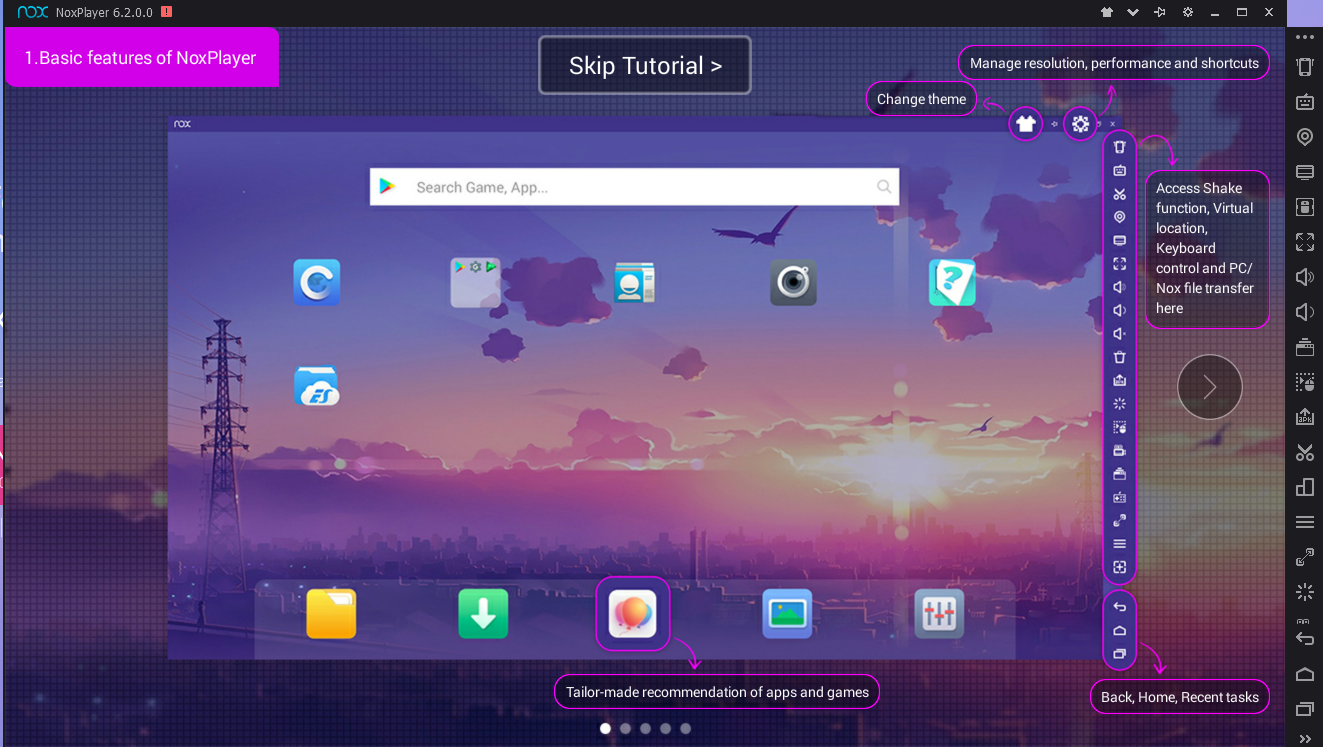Click the Skip Tutorial button
Viewport: 1323px width, 747px height.
(x=644, y=66)
